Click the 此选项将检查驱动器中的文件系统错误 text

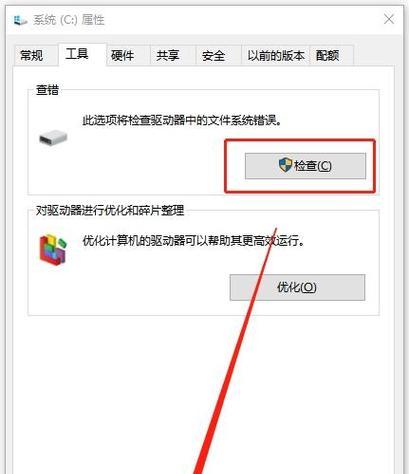(x=182, y=120)
